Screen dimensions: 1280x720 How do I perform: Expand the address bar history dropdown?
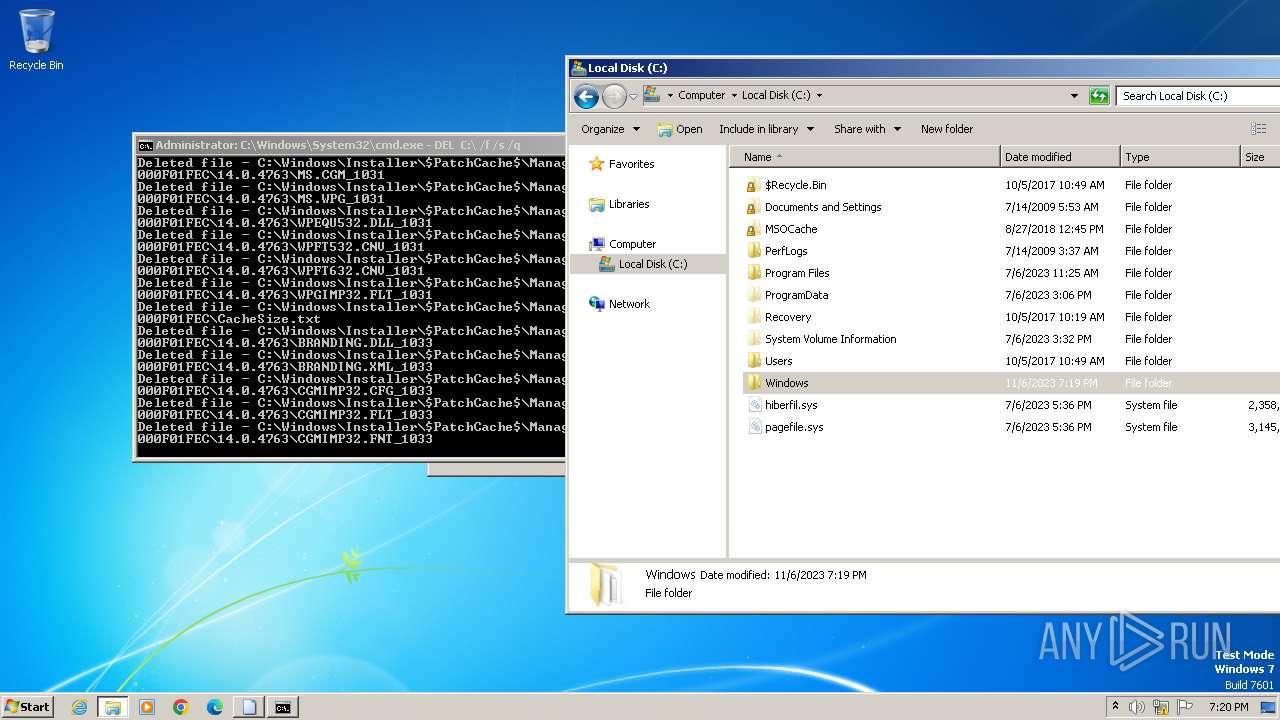[1074, 96]
